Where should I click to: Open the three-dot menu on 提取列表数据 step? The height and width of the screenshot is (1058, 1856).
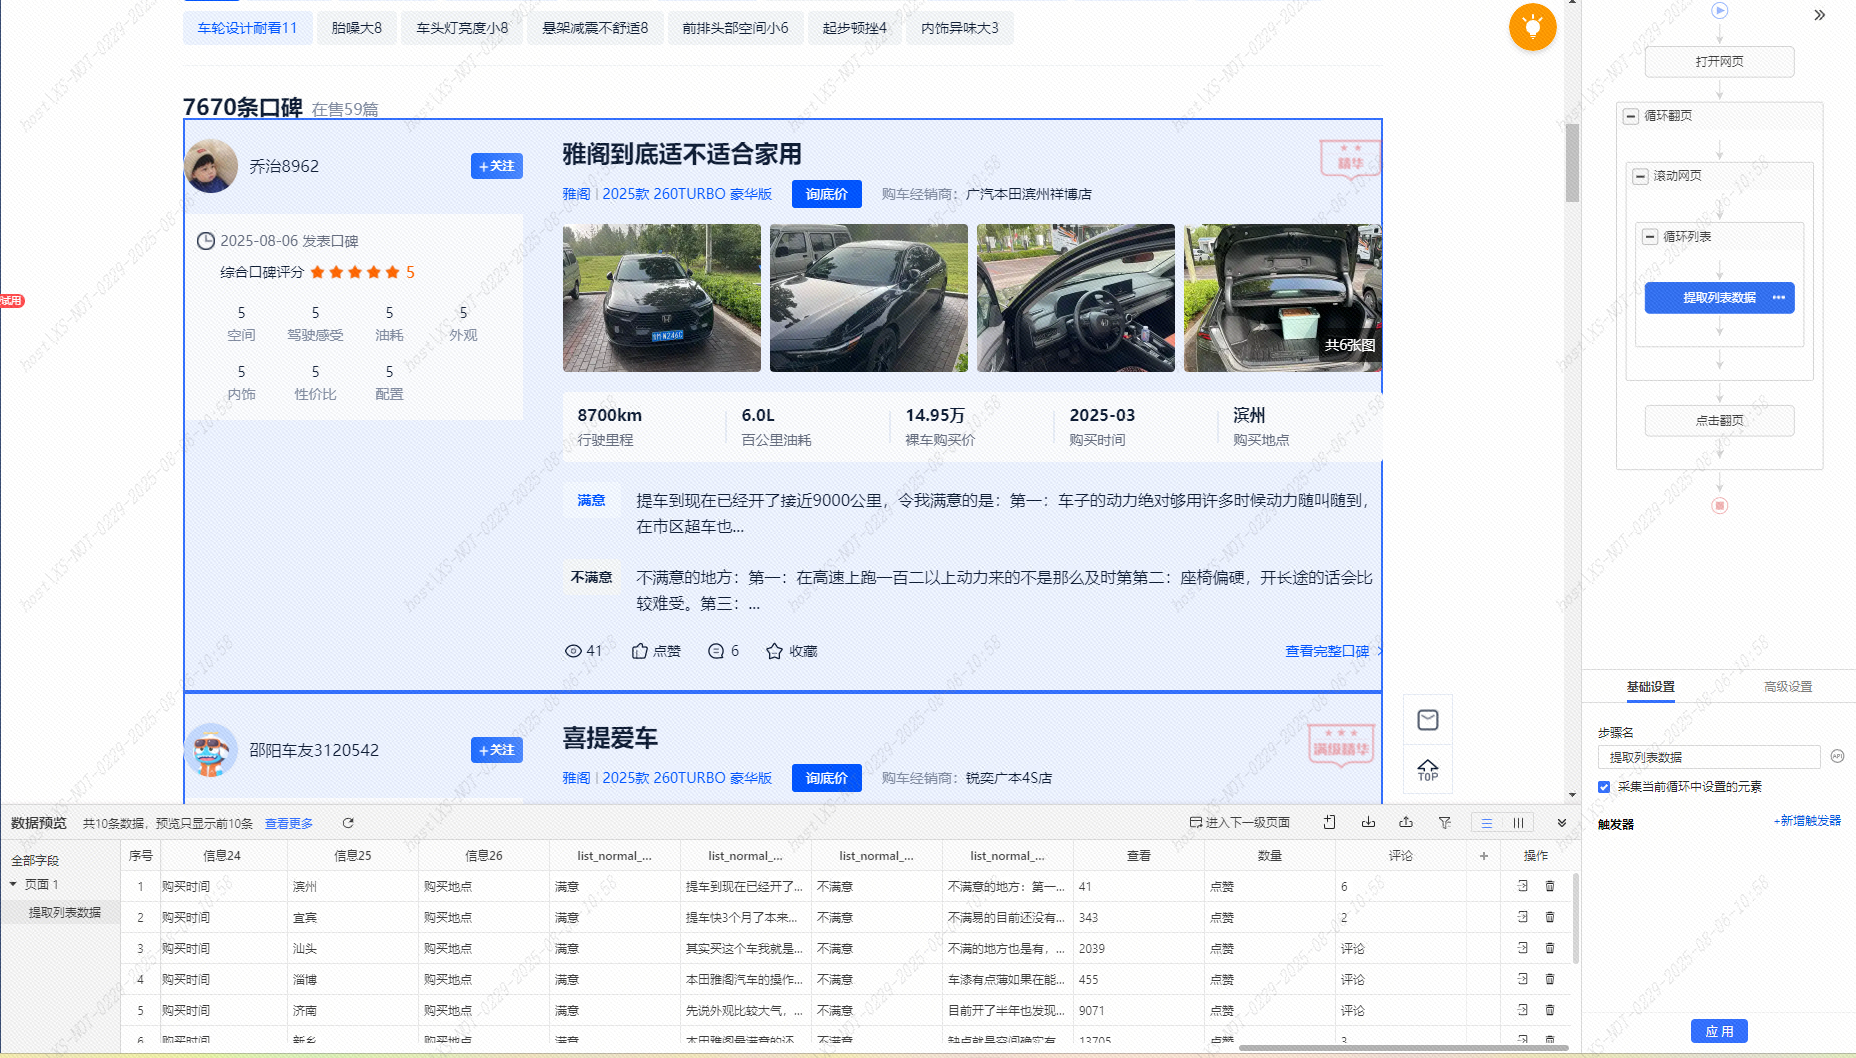tap(1779, 298)
